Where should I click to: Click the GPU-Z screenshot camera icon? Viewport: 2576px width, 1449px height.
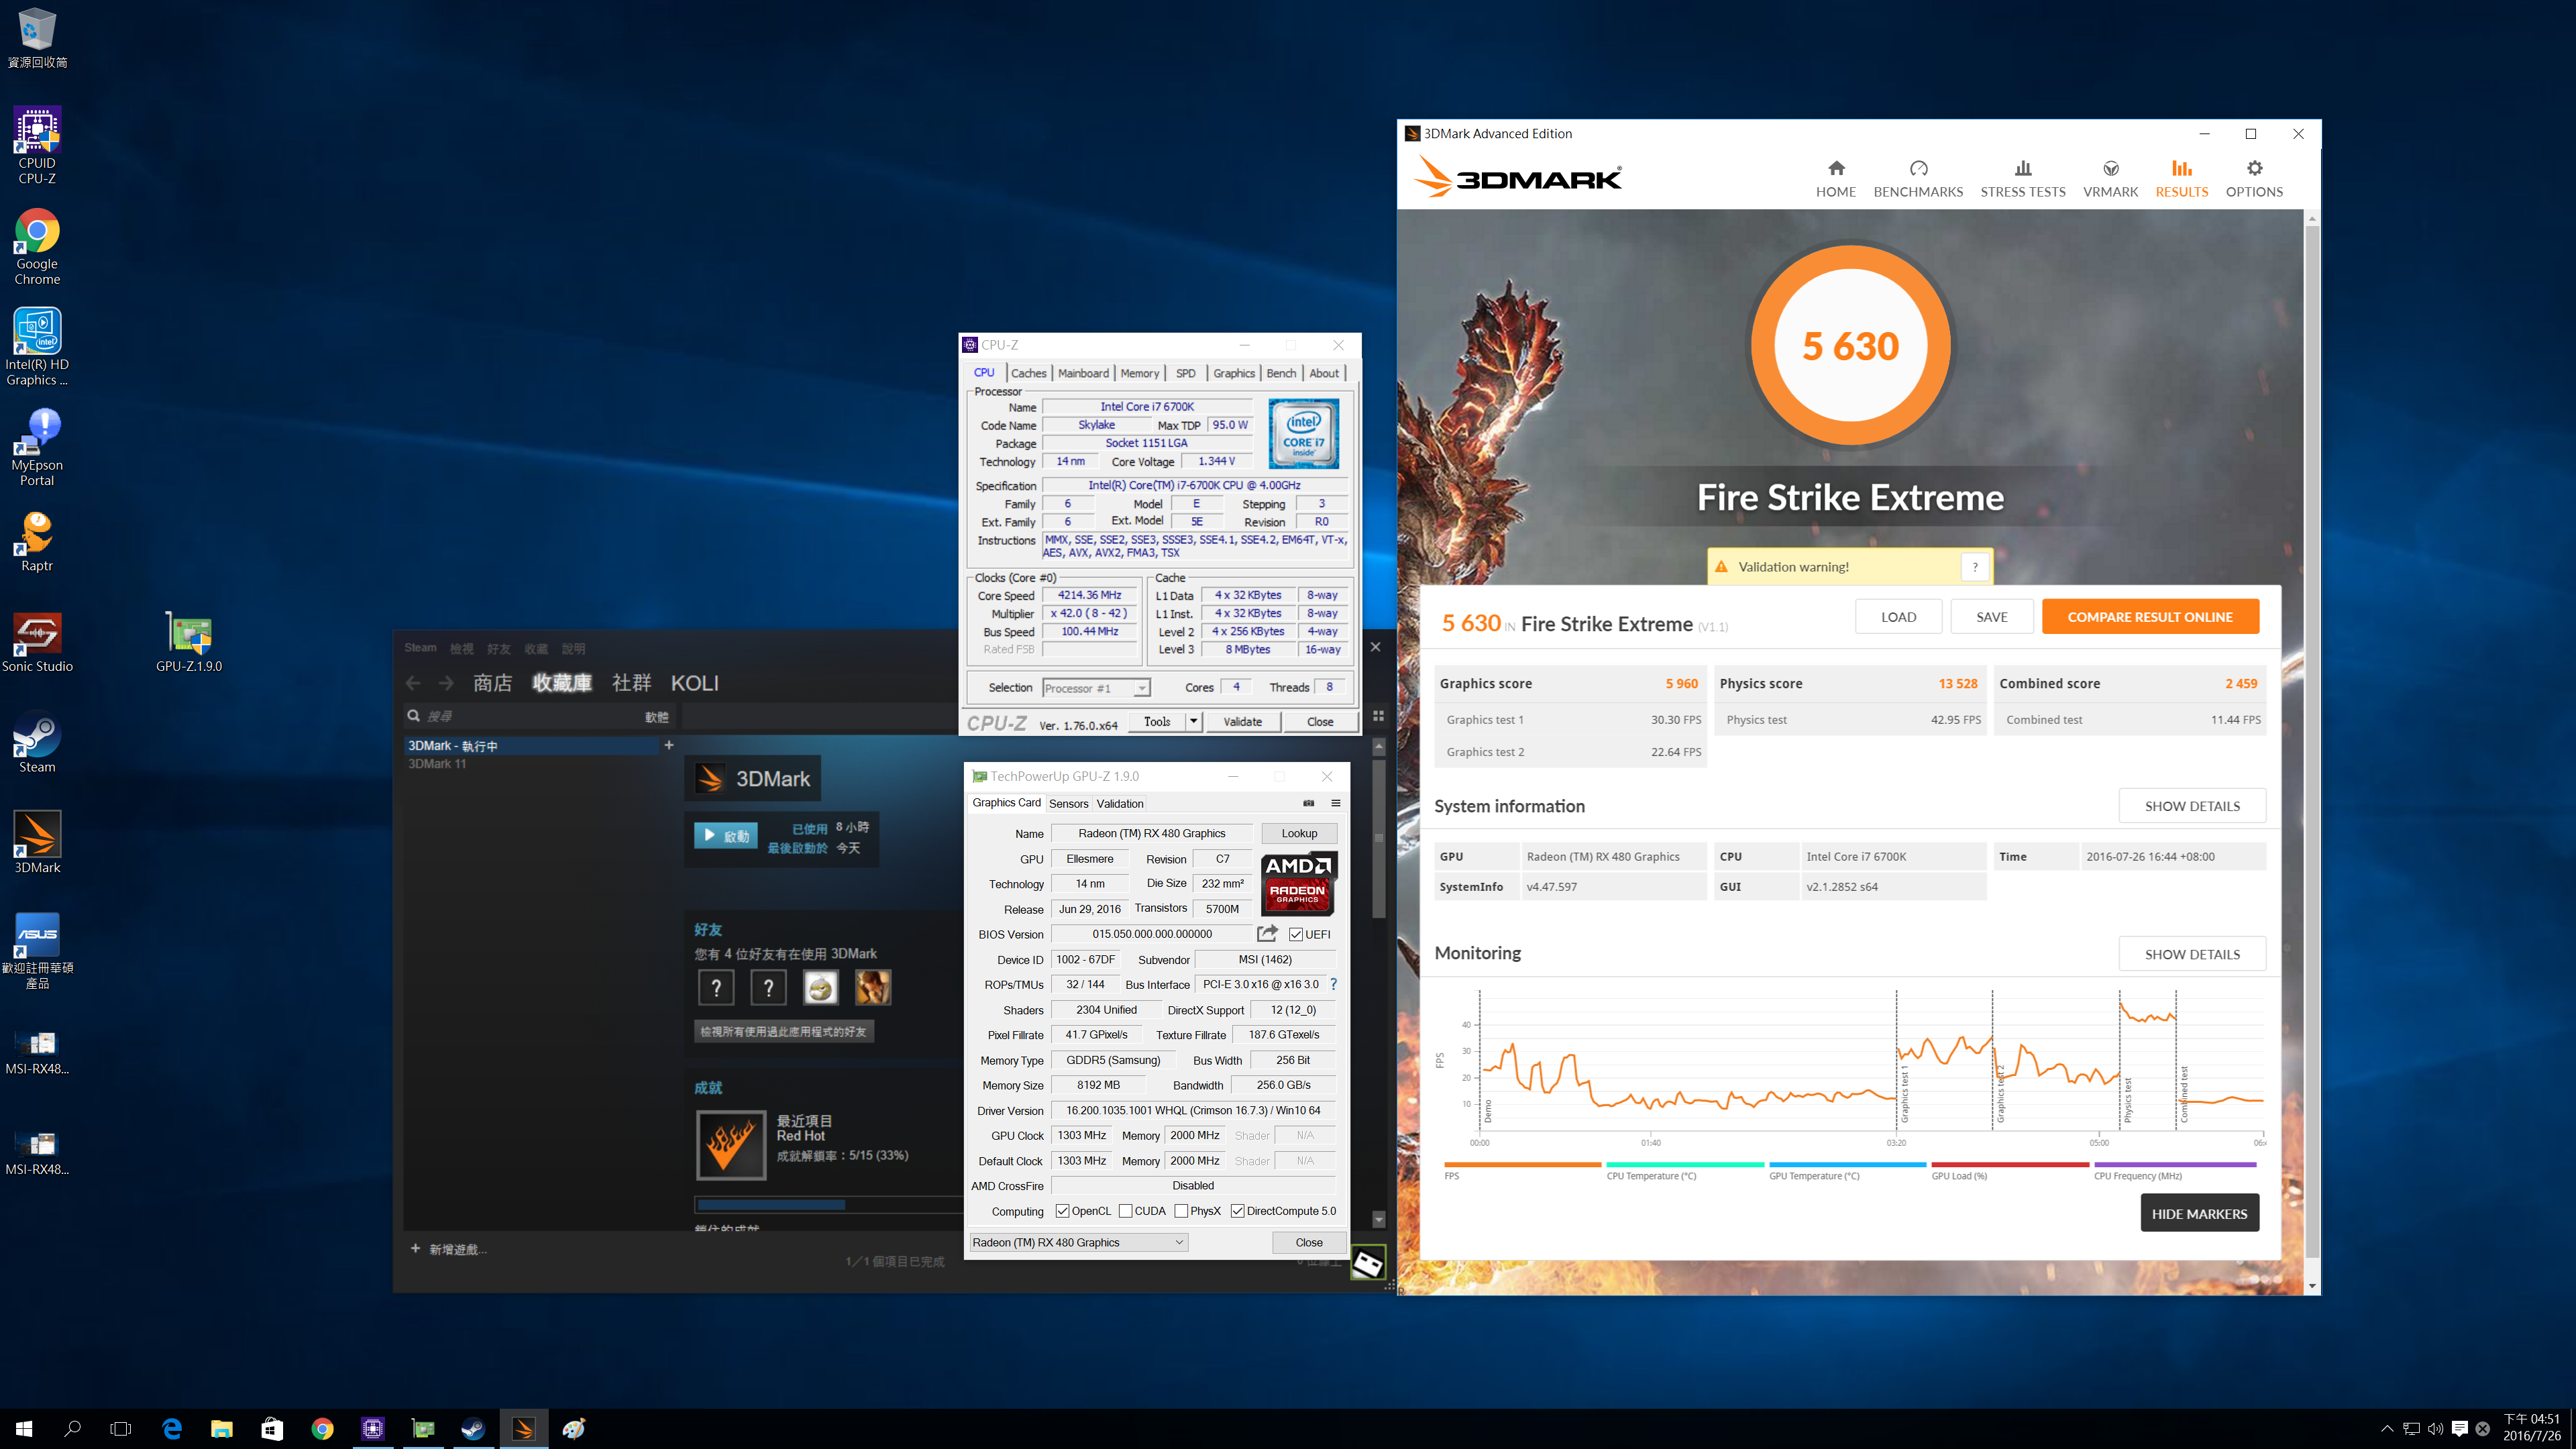tap(1308, 803)
